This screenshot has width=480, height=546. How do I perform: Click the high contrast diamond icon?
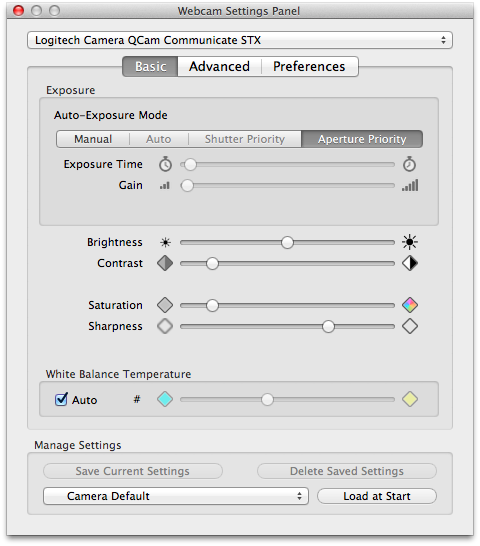[410, 263]
